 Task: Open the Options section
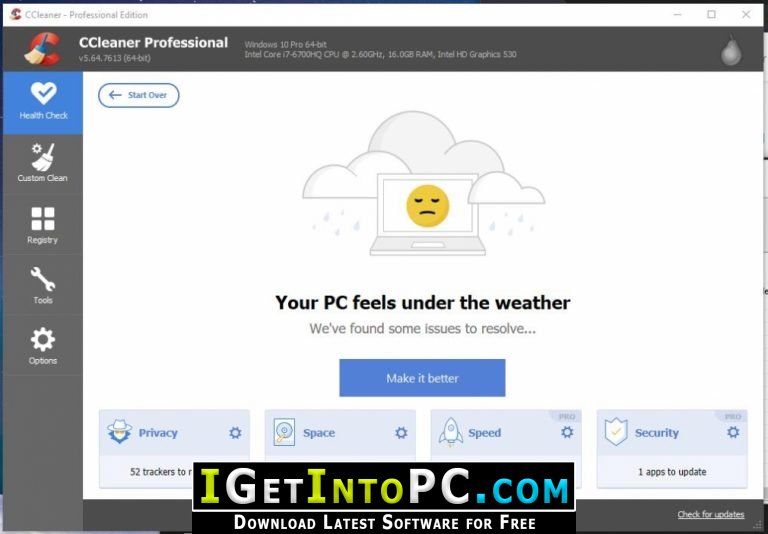click(x=43, y=346)
